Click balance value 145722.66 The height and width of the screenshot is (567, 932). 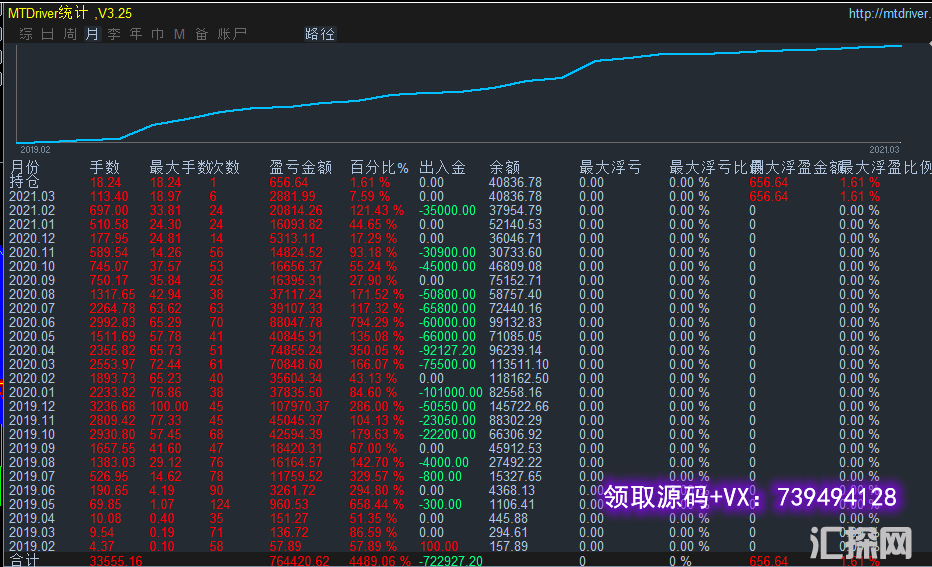click(519, 406)
